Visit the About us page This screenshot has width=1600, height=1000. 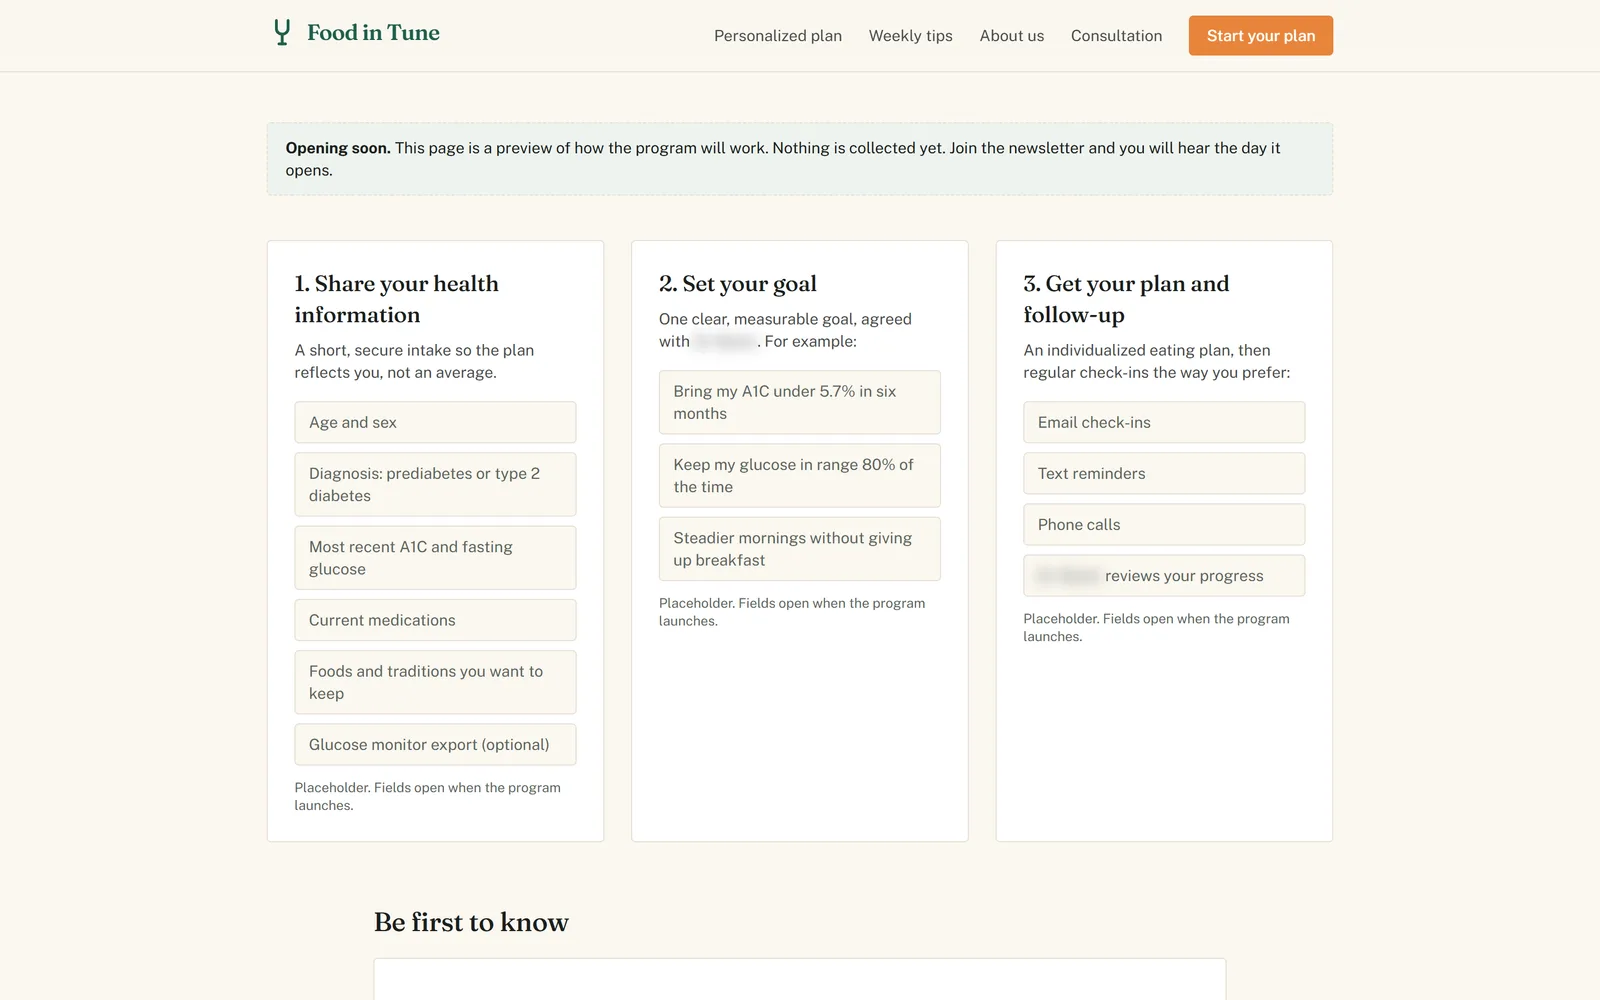[1012, 36]
